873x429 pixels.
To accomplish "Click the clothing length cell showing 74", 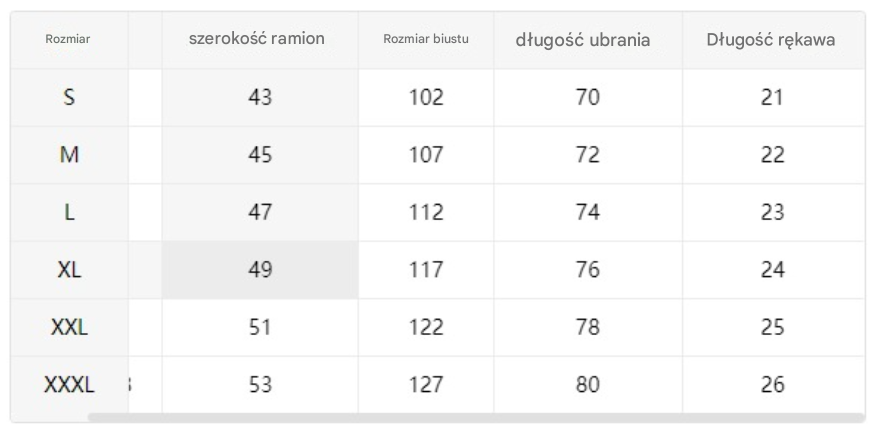I will (588, 213).
